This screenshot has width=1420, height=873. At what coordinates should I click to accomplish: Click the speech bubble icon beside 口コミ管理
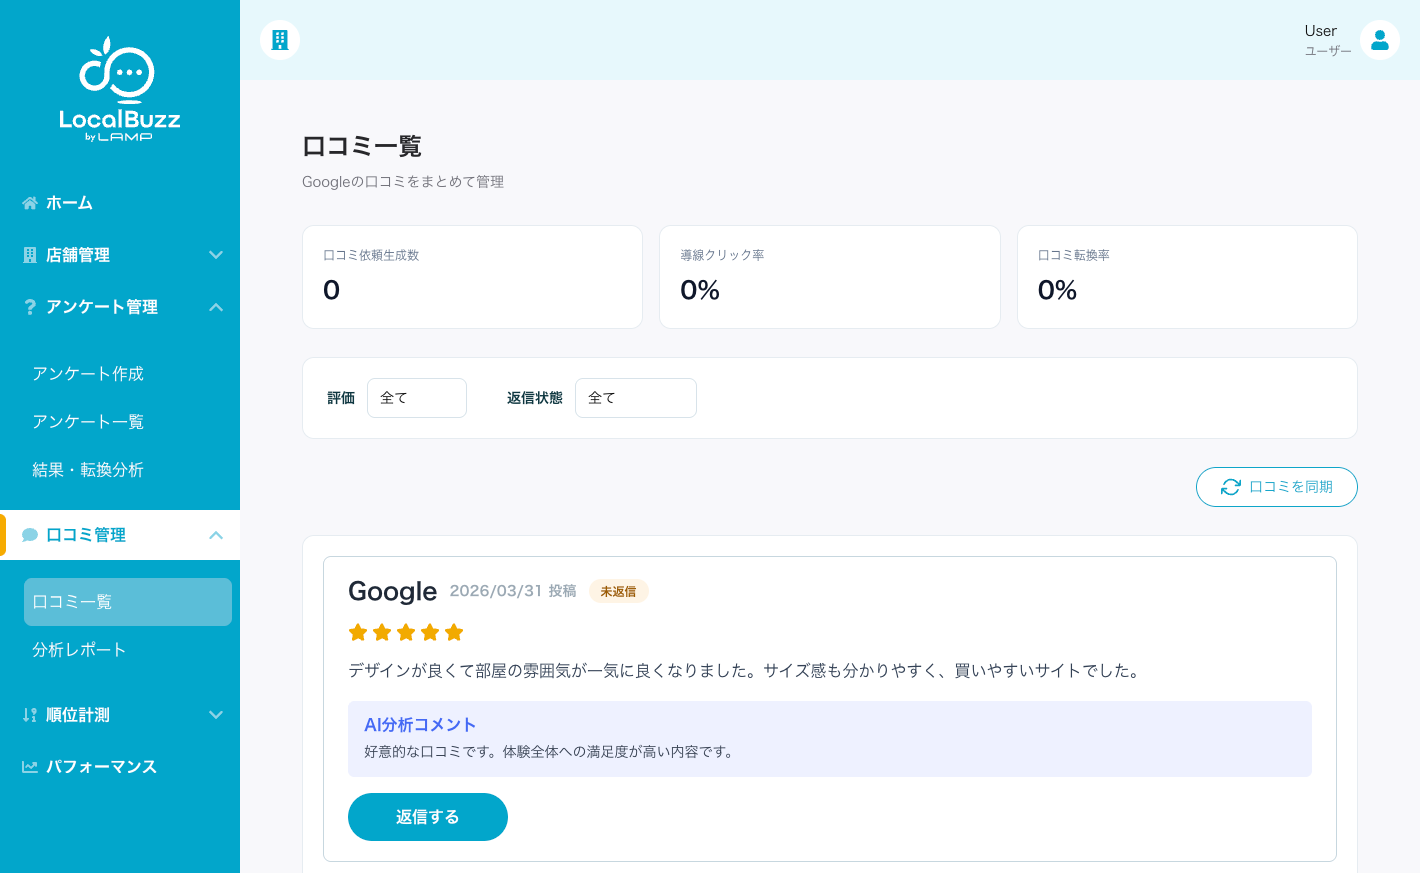[30, 535]
